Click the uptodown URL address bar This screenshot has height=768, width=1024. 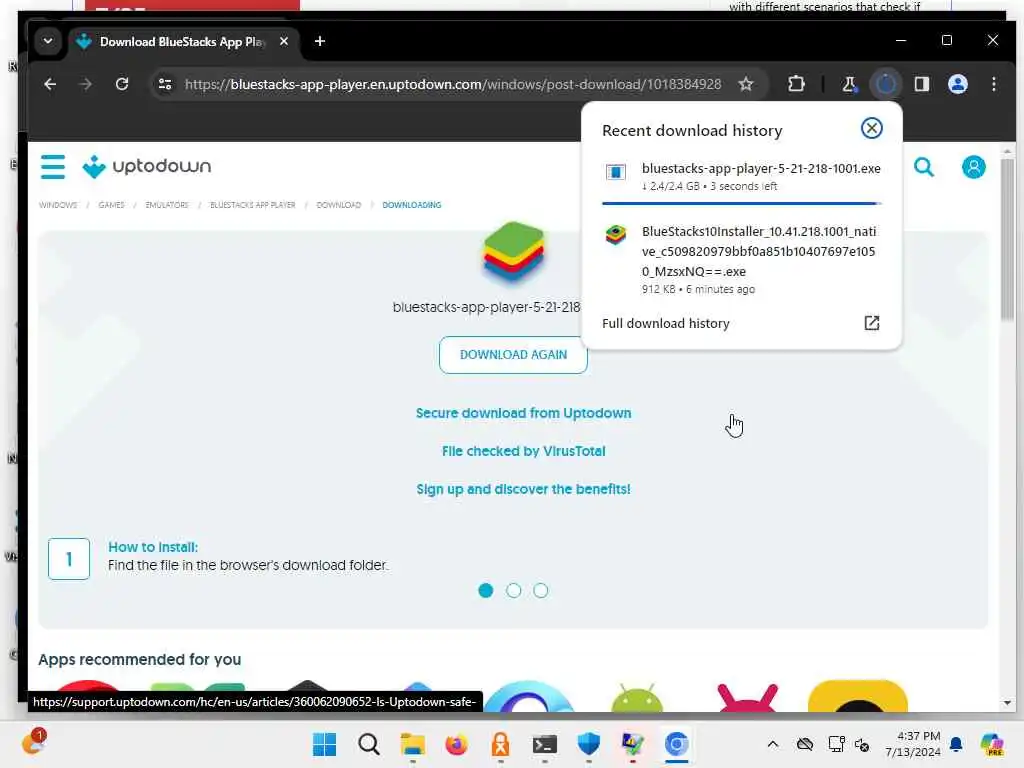click(453, 84)
